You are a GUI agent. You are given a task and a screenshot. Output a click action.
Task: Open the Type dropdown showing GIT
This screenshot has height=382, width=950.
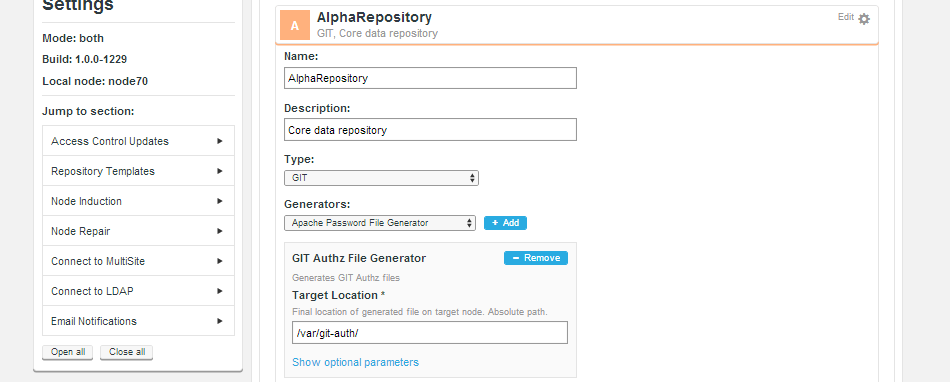point(381,178)
